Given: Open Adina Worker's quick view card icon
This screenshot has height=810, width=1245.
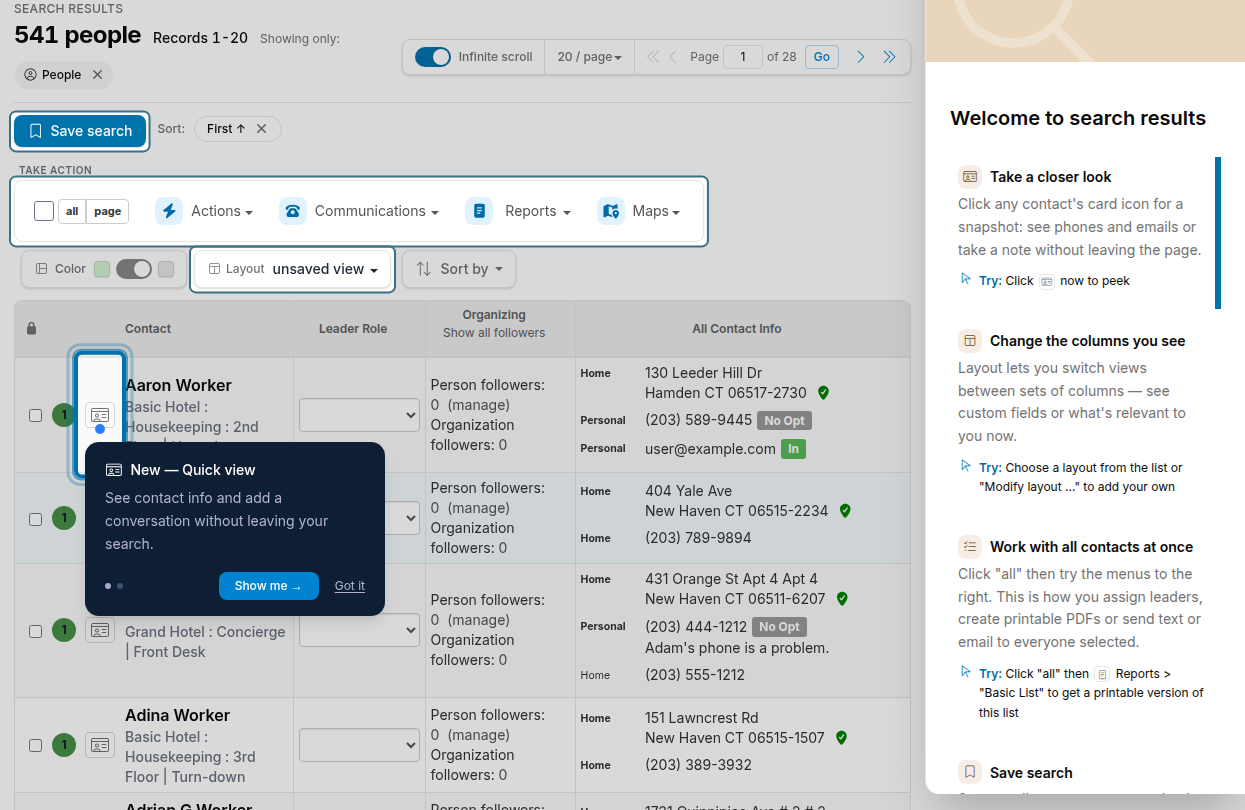Looking at the screenshot, I should pos(100,745).
